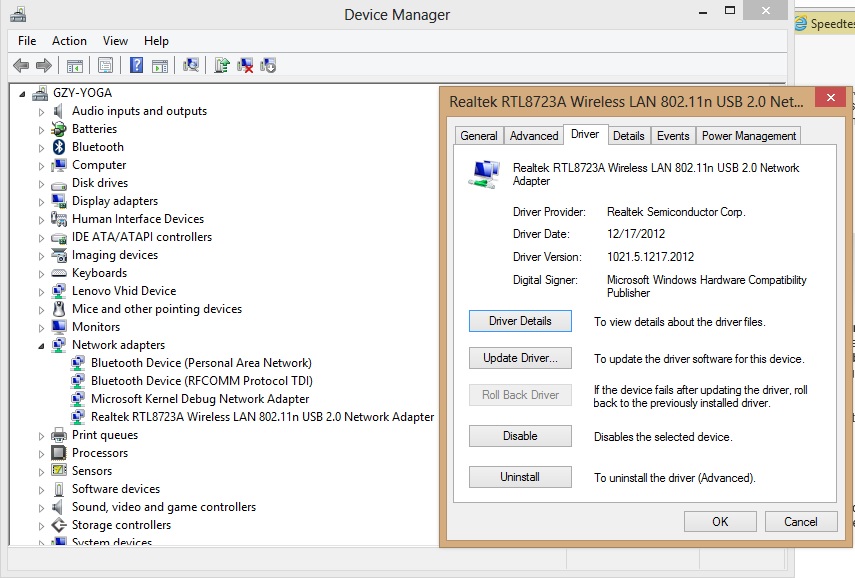The image size is (855, 578).
Task: Click the Internet Explorer icon beside Speedtest tab
Action: pos(800,23)
